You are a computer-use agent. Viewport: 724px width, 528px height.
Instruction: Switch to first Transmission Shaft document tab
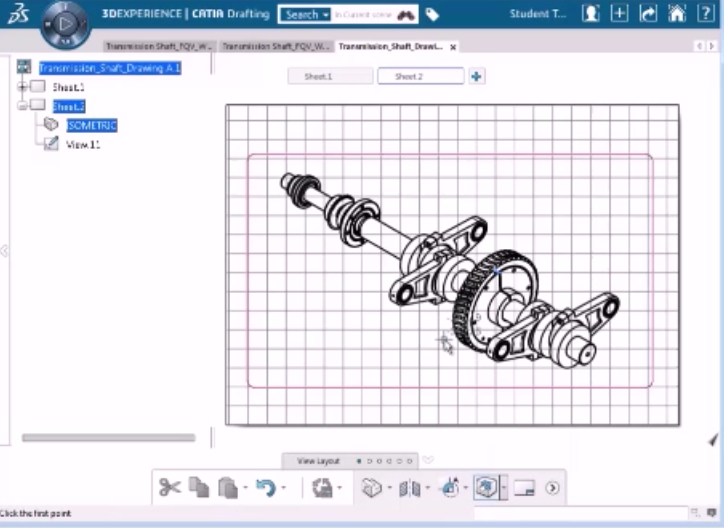tap(160, 46)
